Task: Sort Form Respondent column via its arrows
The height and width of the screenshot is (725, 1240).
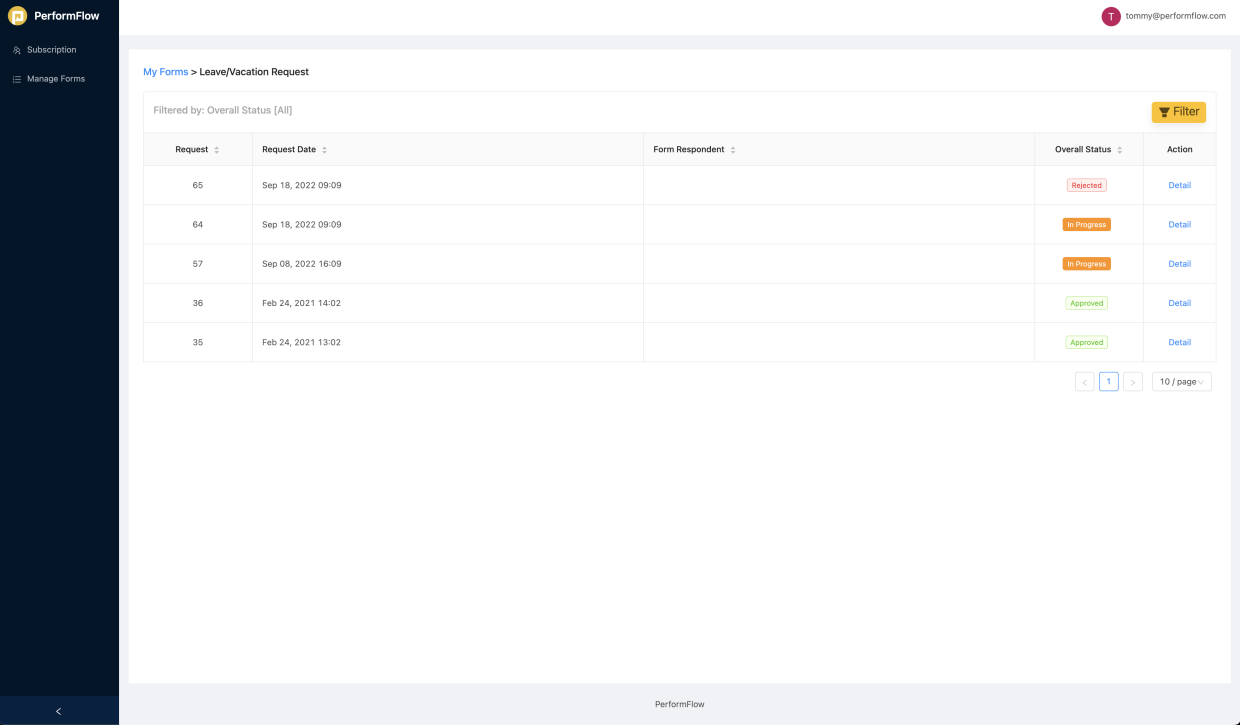Action: (733, 149)
